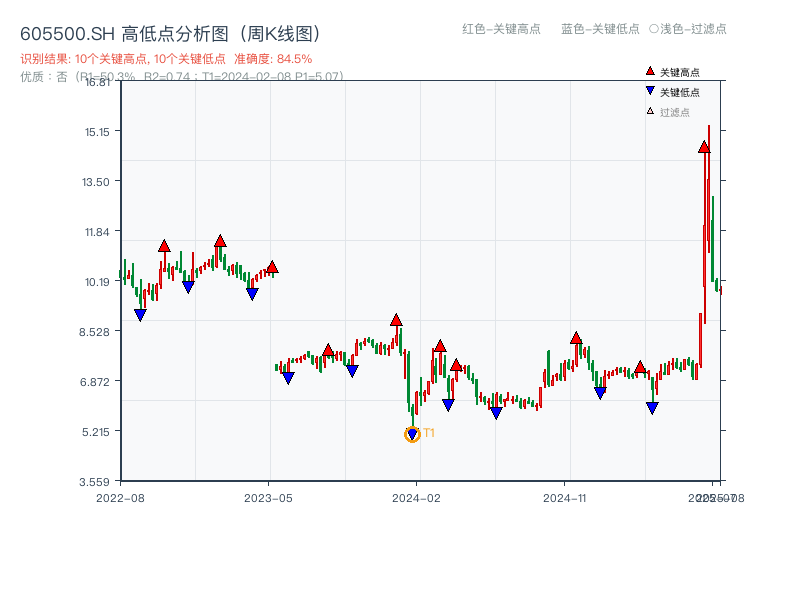The height and width of the screenshot is (600, 800).
Task: Click the blue triangle in the 关键低点 legend
Action: pyautogui.click(x=650, y=91)
